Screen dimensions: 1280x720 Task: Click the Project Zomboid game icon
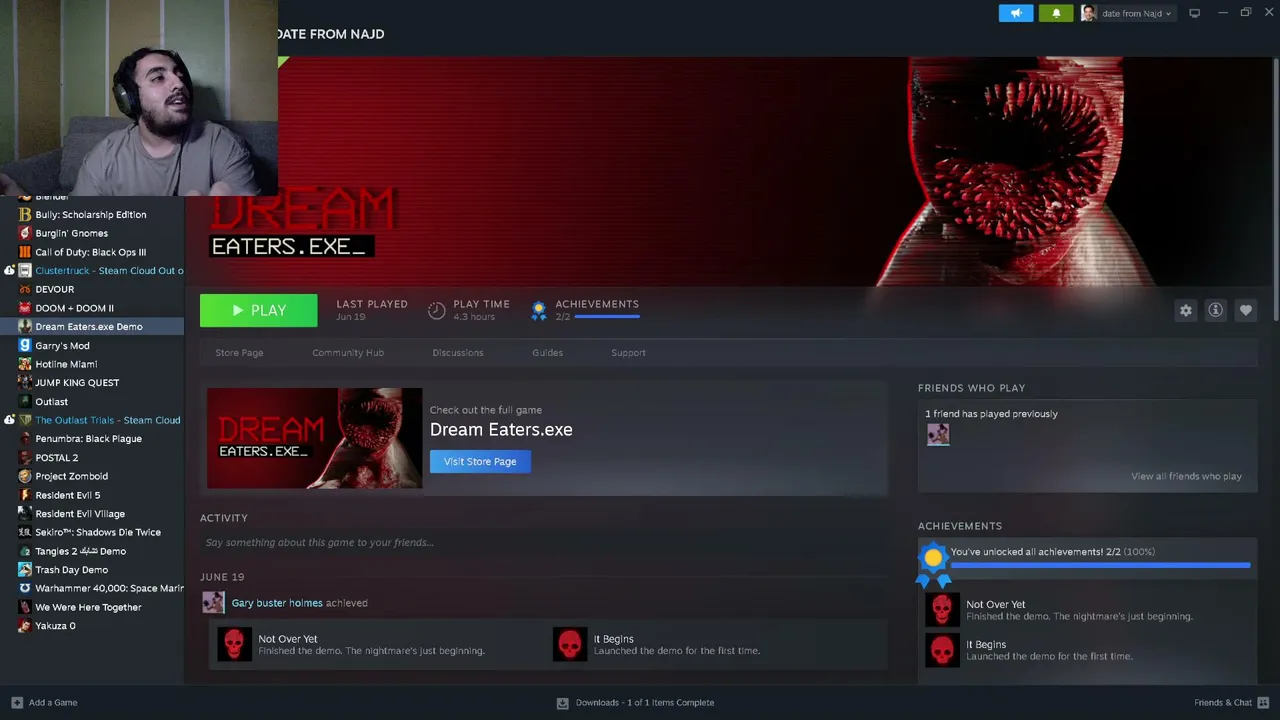[25, 476]
